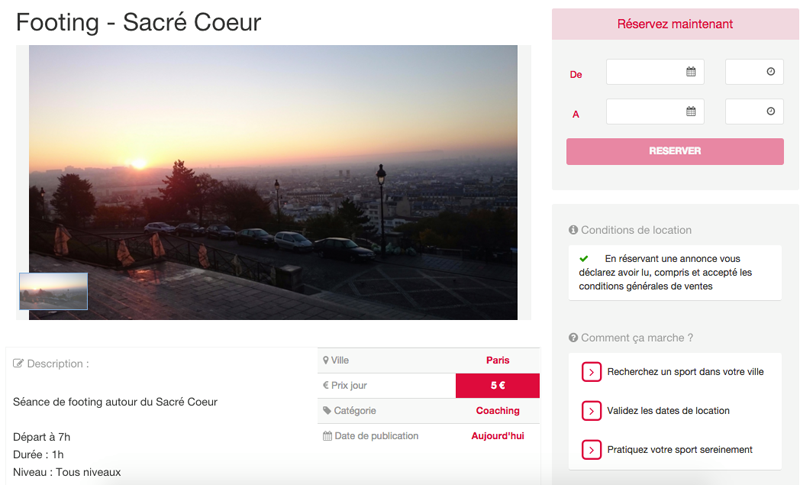Image resolution: width=800 pixels, height=485 pixels.
Task: Open the Coaching category link
Action: [x=497, y=411]
